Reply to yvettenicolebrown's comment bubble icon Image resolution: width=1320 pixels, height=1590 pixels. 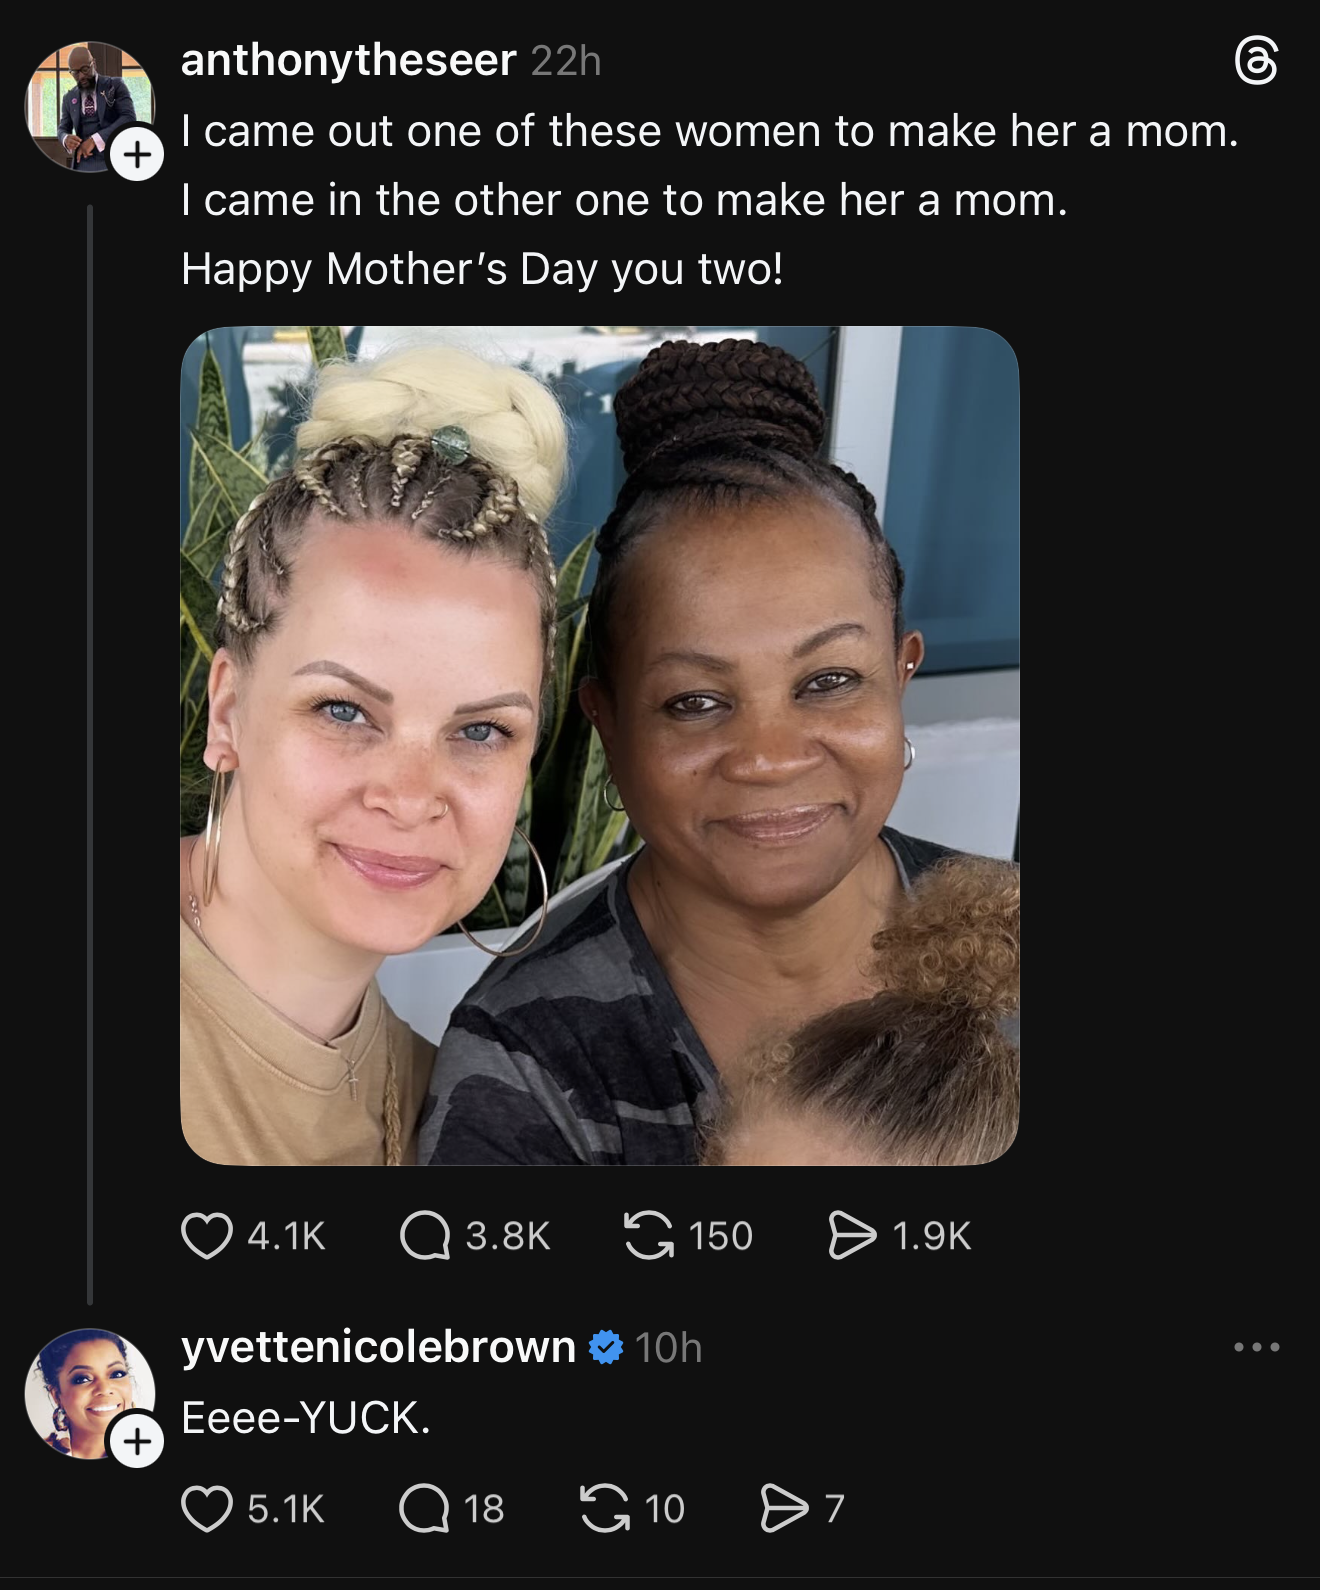[424, 1508]
